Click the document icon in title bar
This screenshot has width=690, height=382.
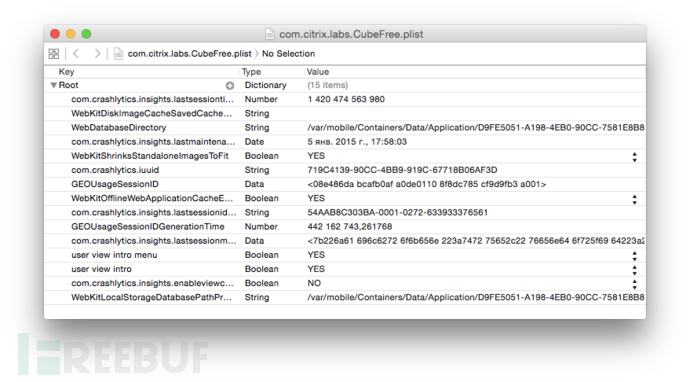(270, 34)
